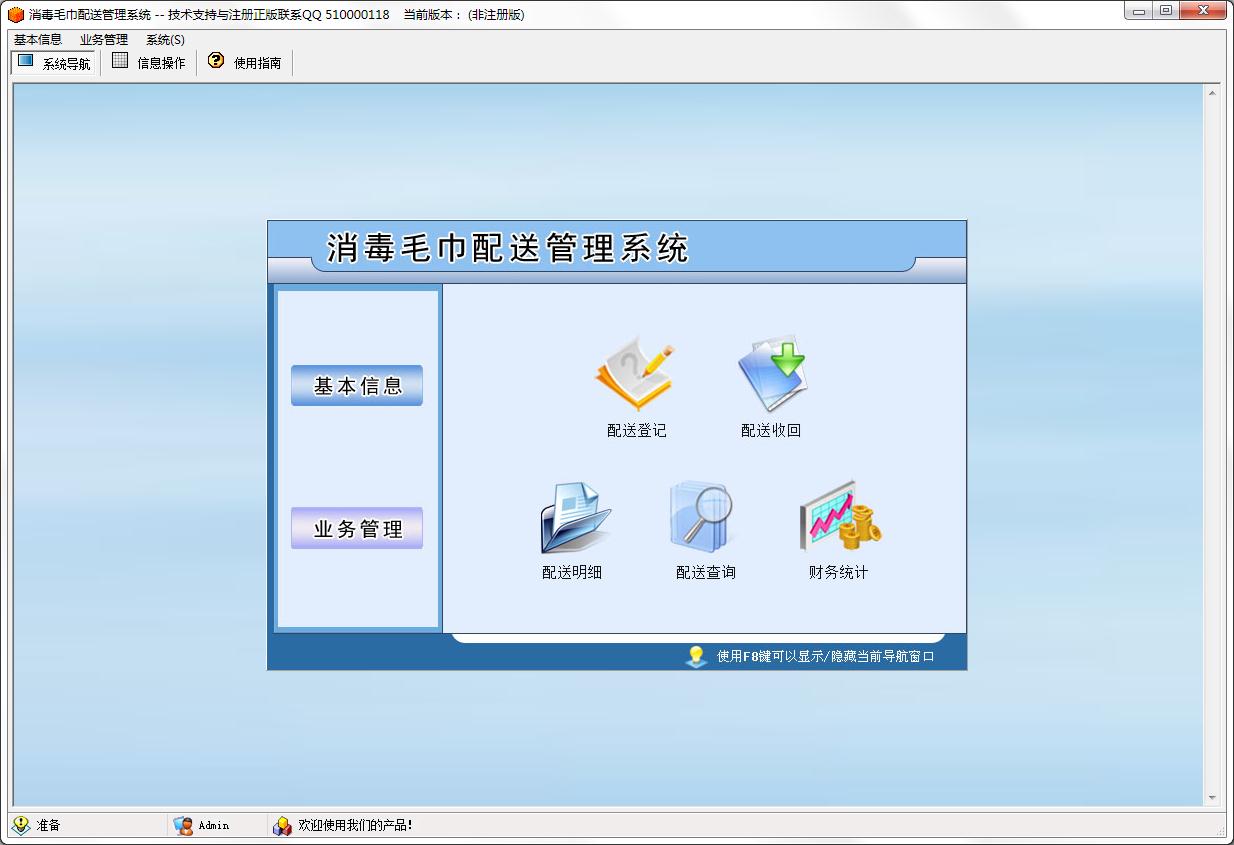Open the 基本信息 menu
This screenshot has width=1234, height=845.
[x=38, y=40]
